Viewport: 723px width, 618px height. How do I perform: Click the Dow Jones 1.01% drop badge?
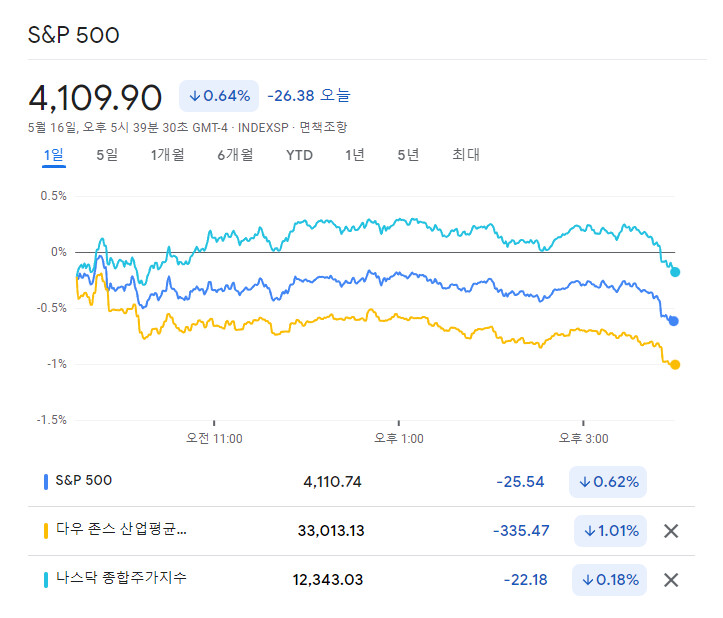coord(610,531)
